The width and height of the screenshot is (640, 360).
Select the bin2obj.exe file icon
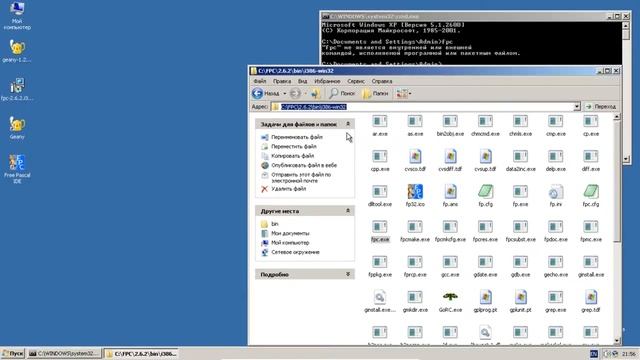[450, 121]
